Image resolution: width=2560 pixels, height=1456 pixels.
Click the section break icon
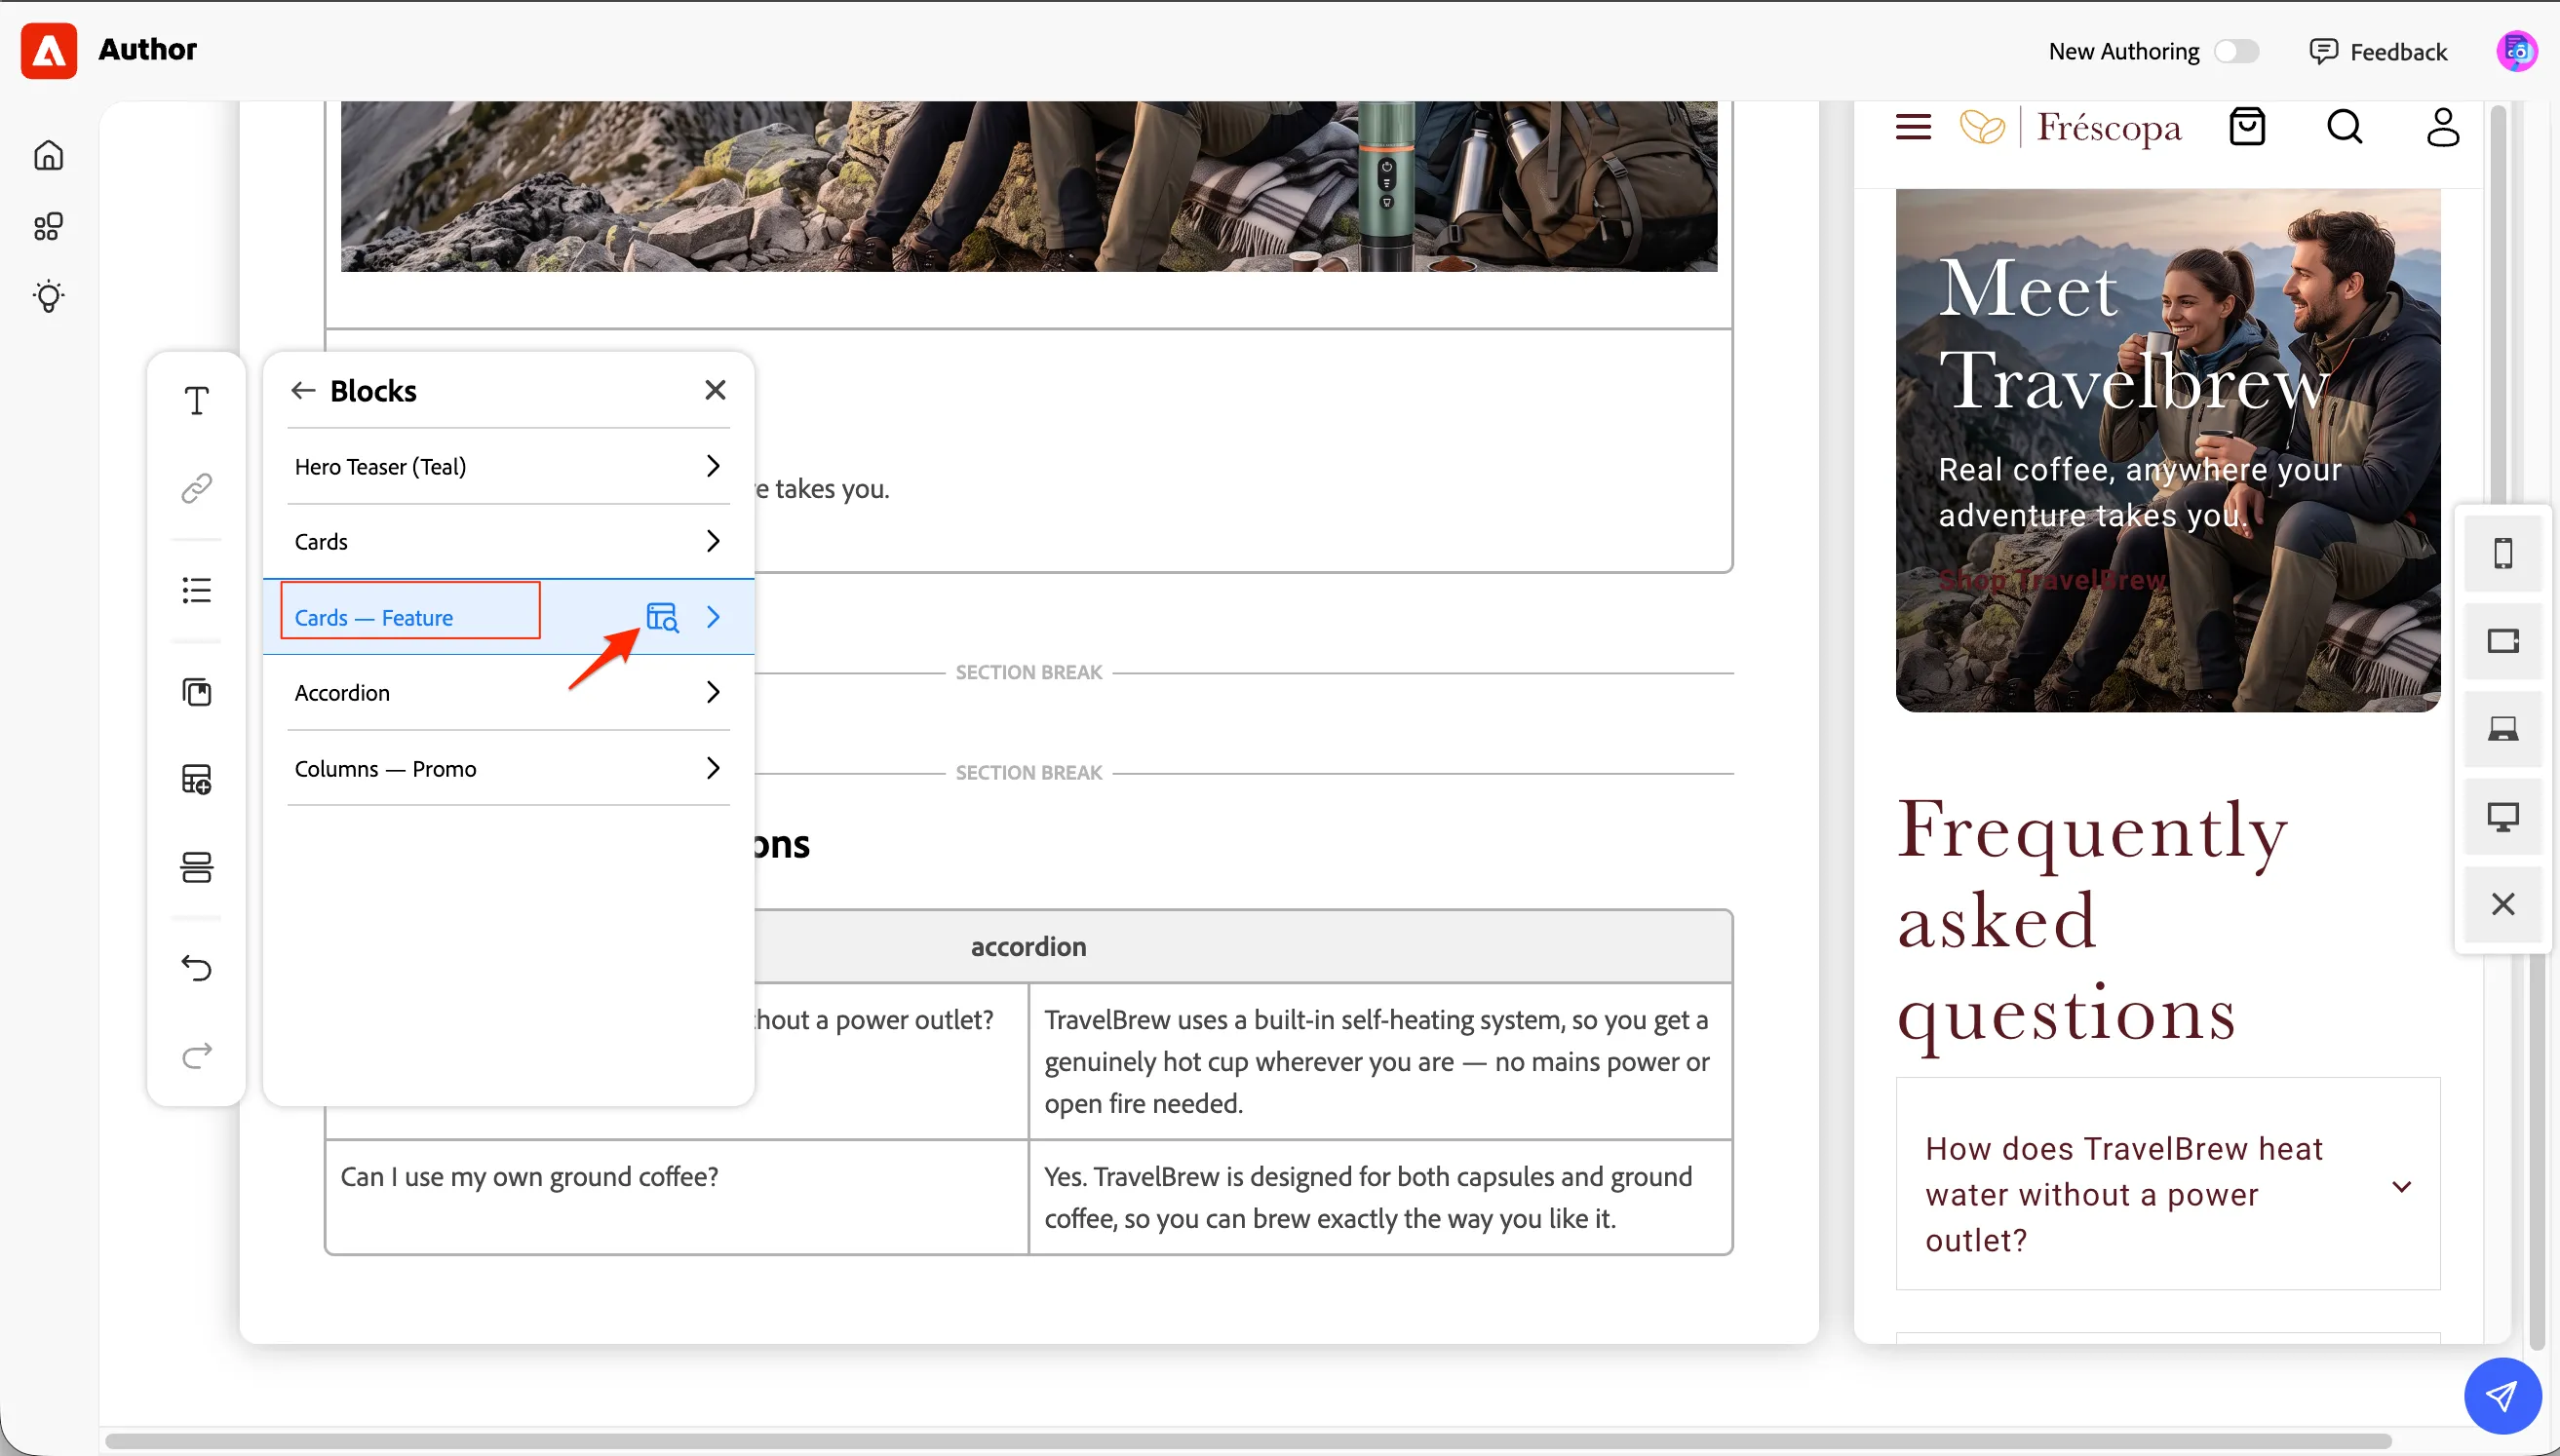(196, 867)
